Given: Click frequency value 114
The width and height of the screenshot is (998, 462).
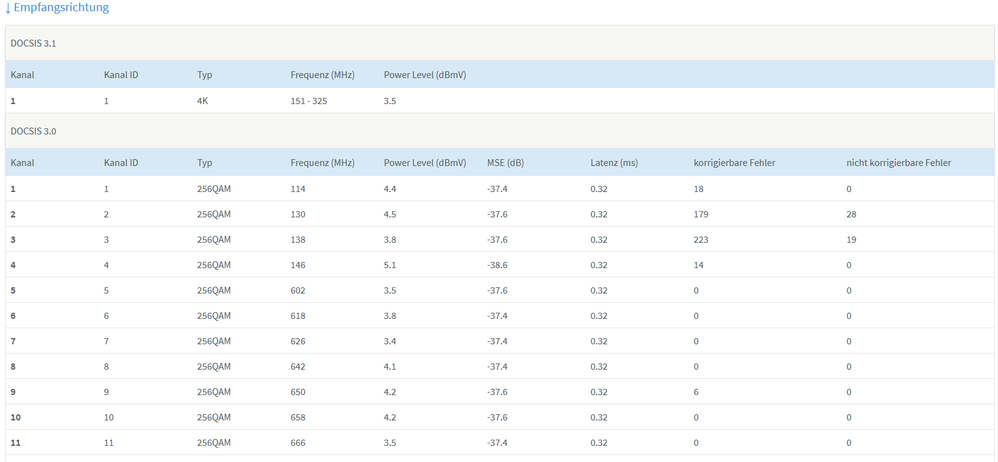Looking at the screenshot, I should tap(297, 189).
